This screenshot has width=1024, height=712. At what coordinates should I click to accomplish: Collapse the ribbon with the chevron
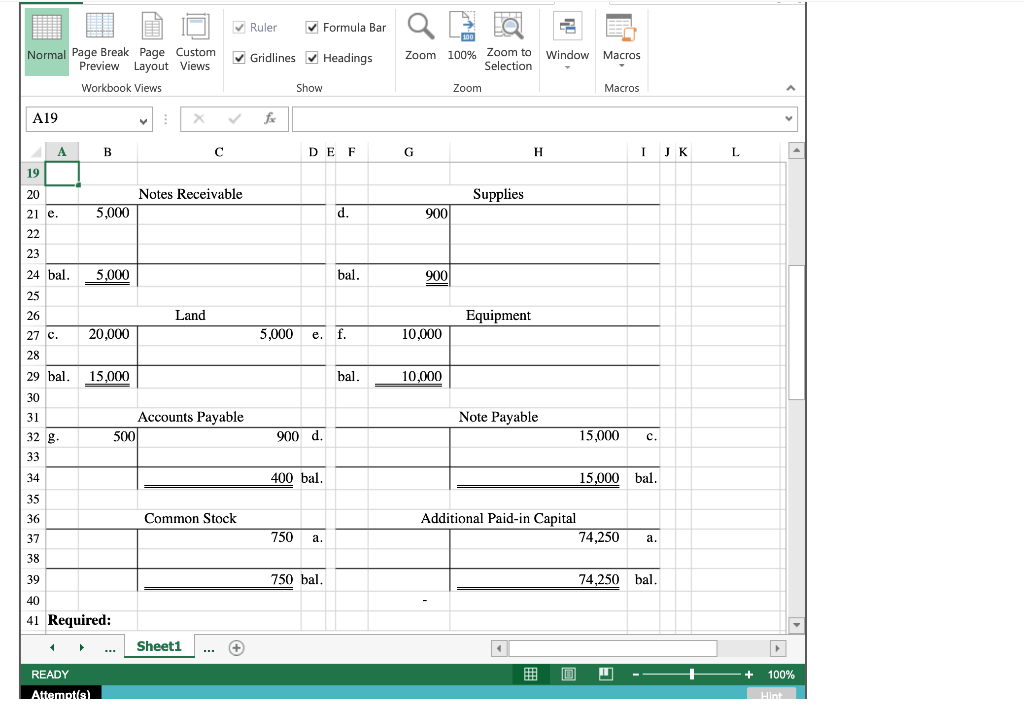coord(791,87)
